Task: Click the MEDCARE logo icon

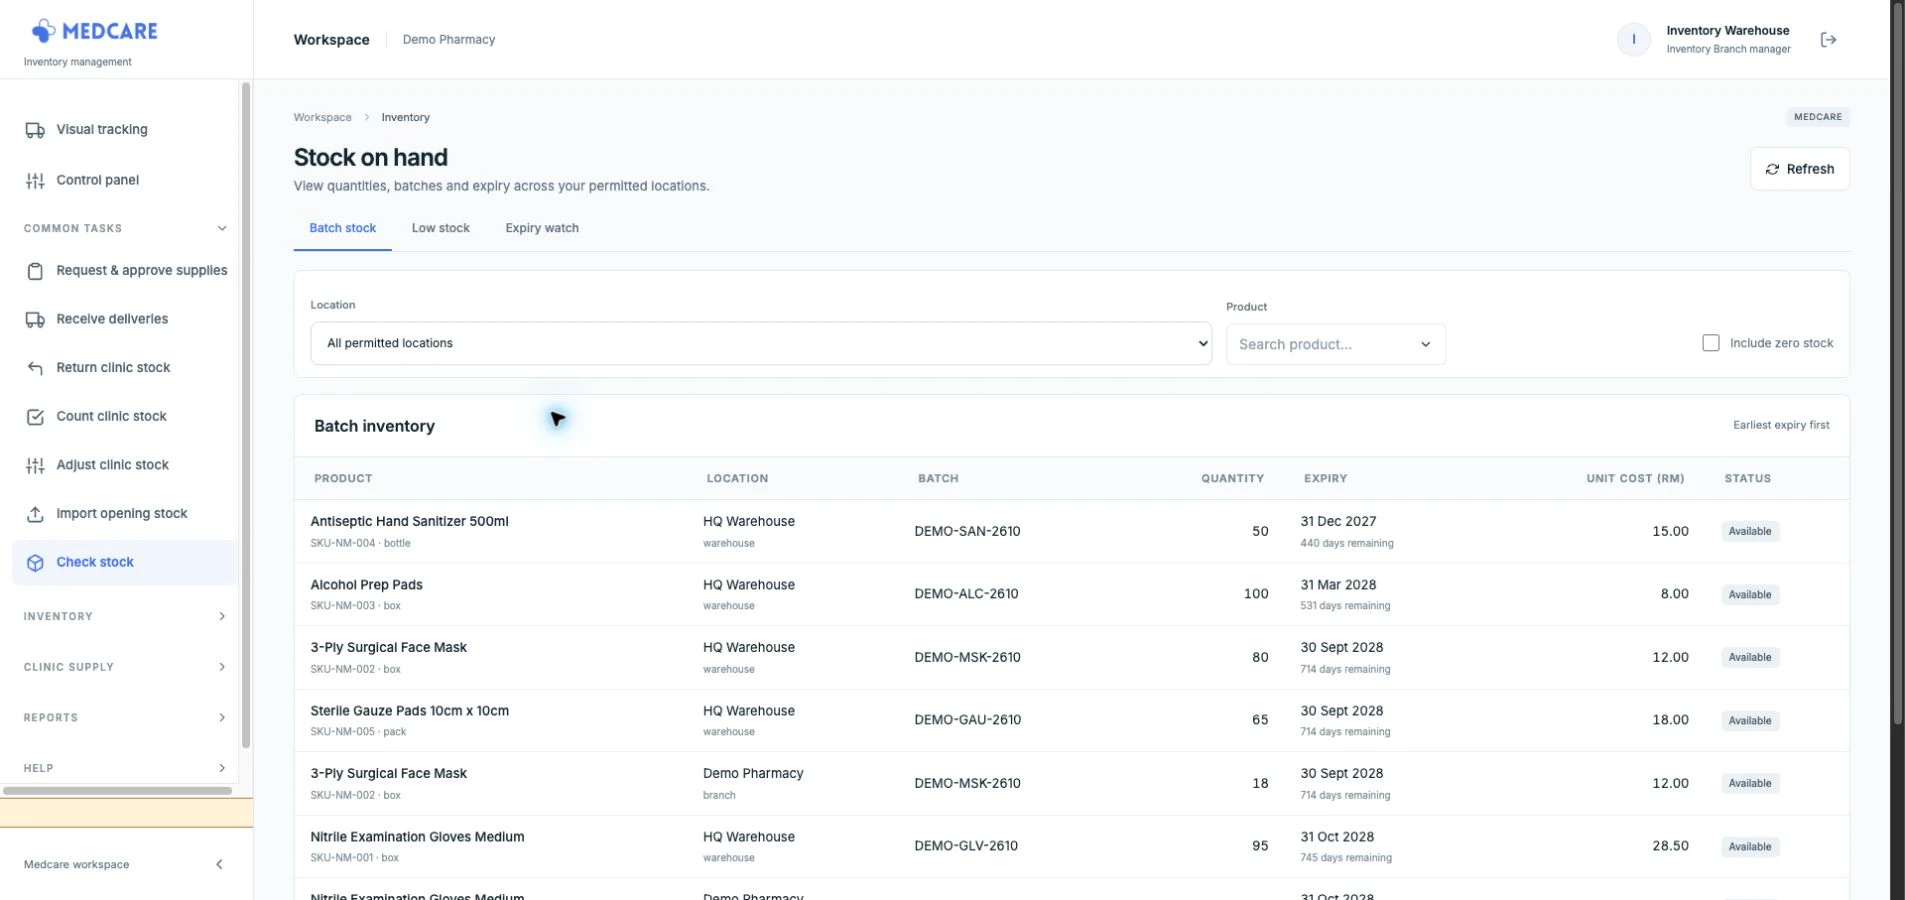Action: click(43, 31)
